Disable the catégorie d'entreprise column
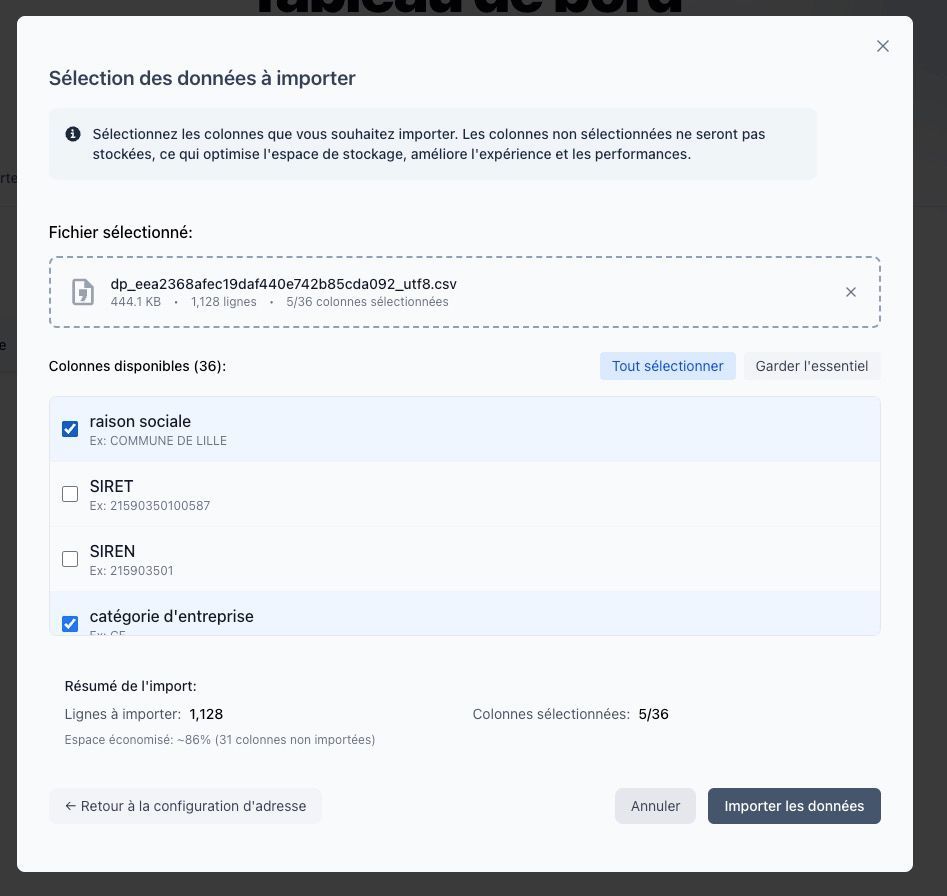Viewport: 947px width, 896px height. point(70,624)
